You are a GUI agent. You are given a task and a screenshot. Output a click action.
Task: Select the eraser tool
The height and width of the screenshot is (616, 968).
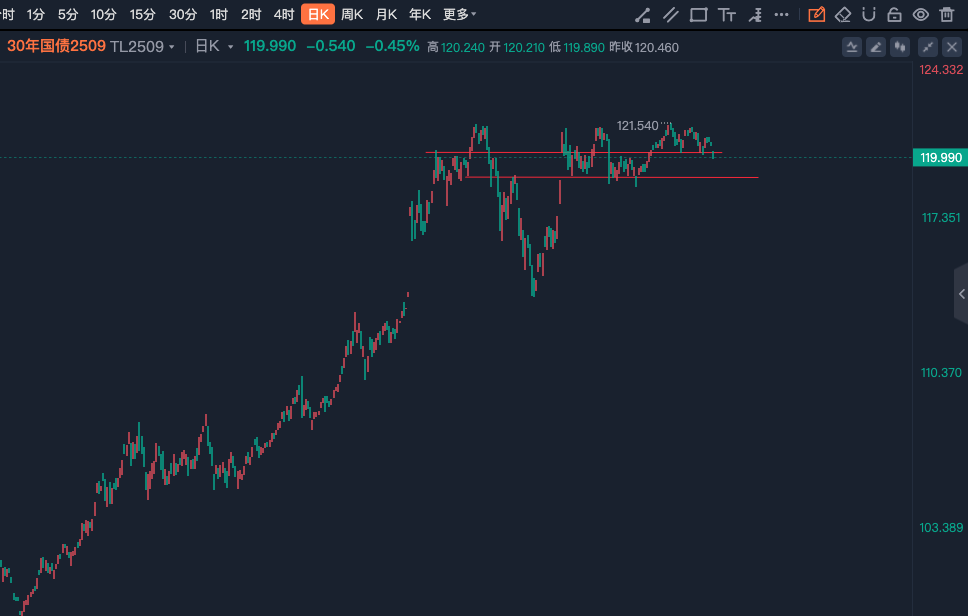coord(843,14)
